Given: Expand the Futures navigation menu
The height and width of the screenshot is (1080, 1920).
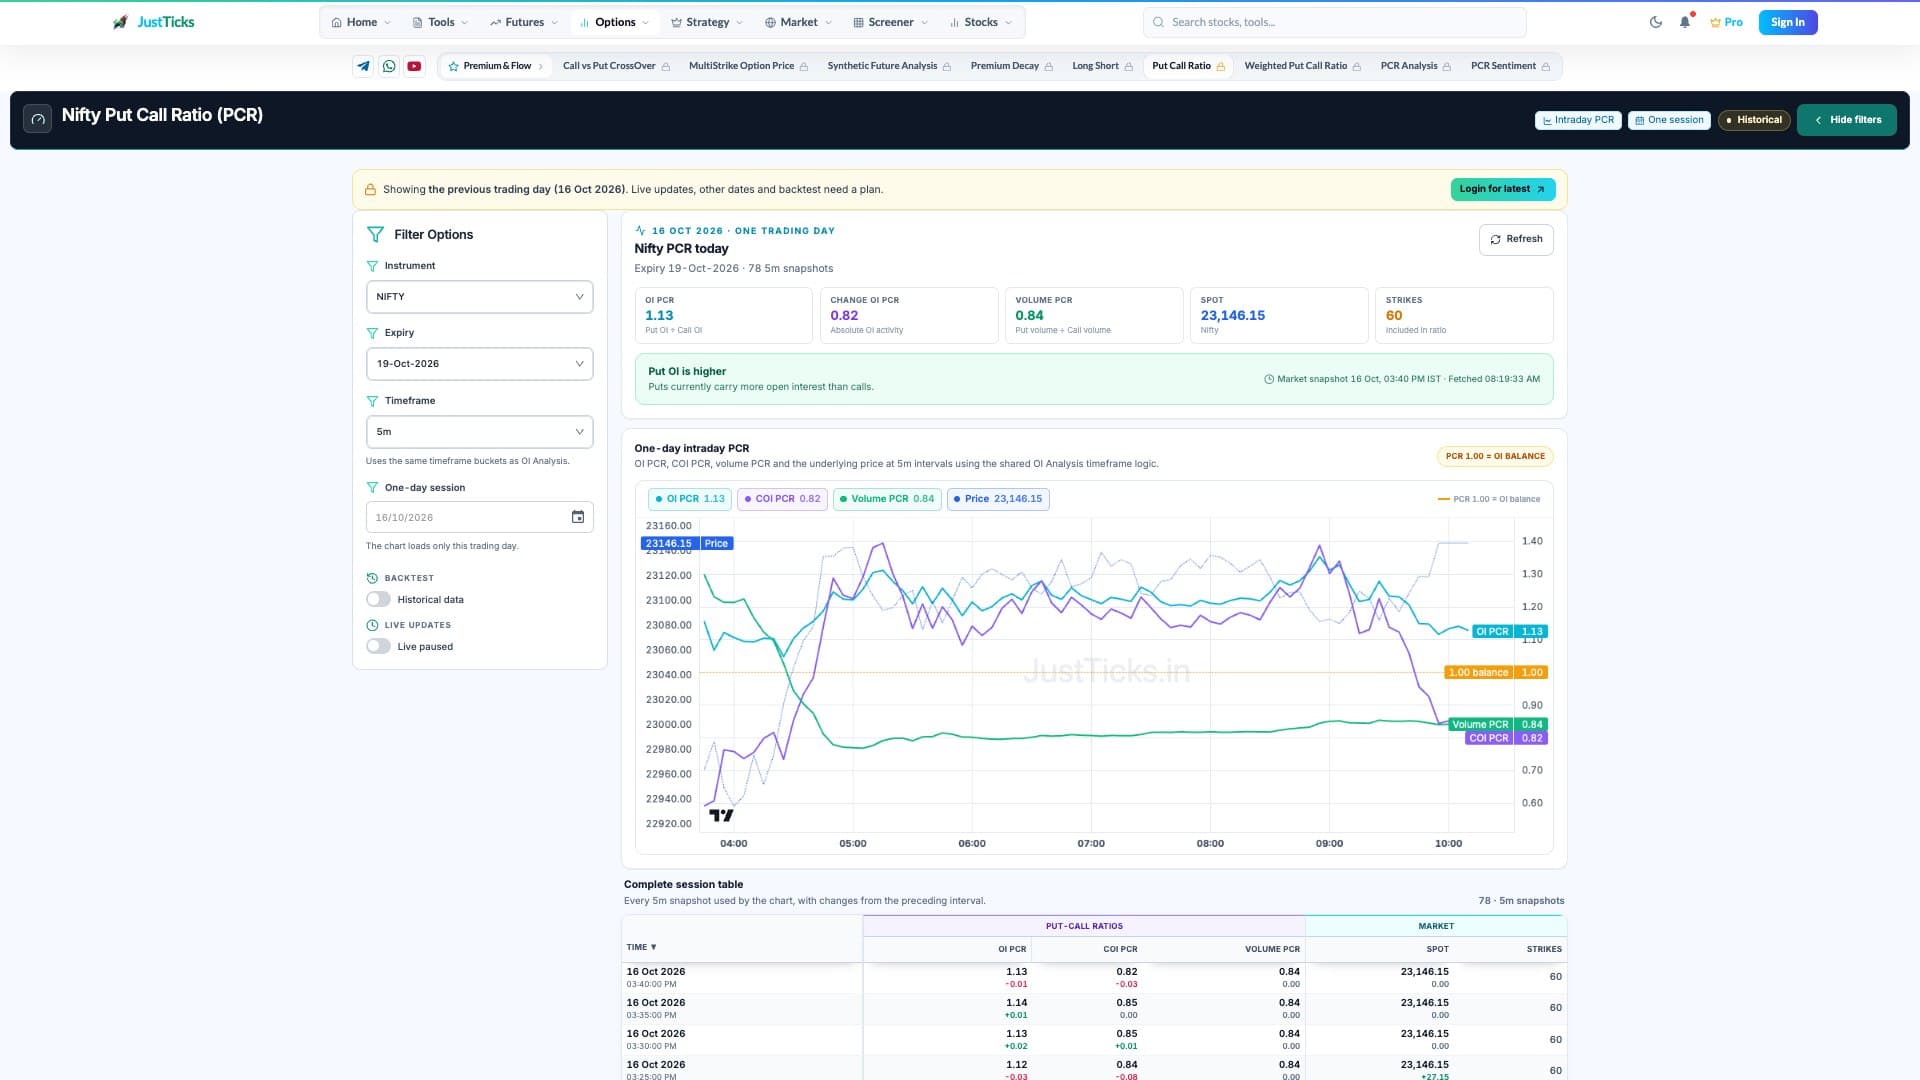Looking at the screenshot, I should 523,22.
